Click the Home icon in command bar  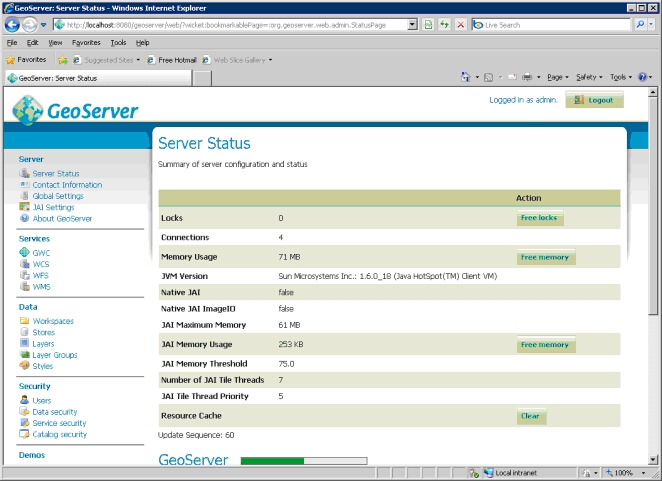coord(465,77)
